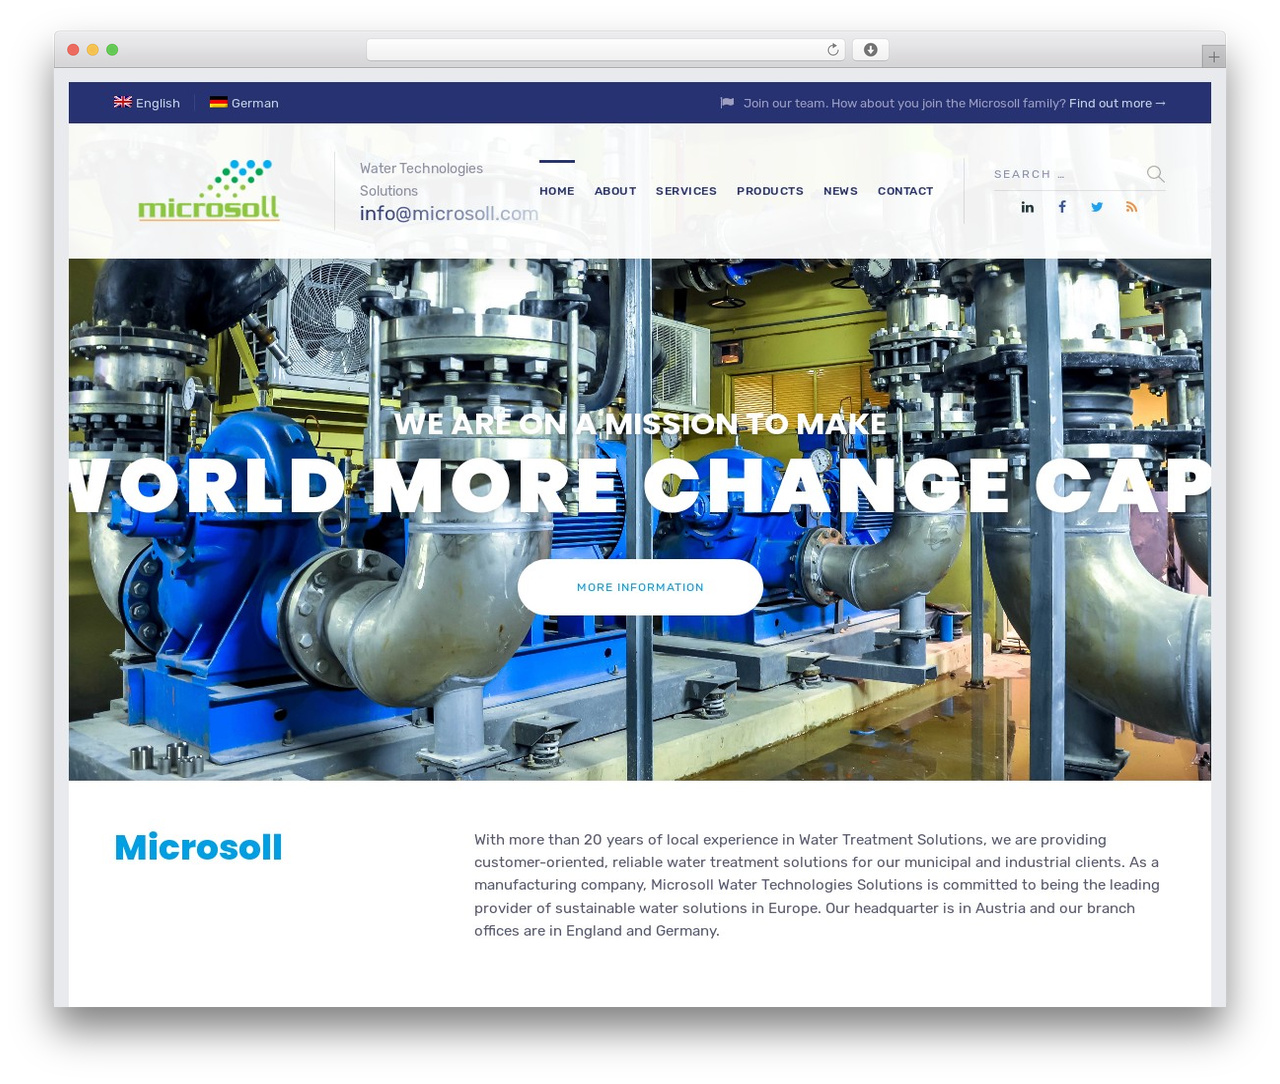The height and width of the screenshot is (1084, 1280).
Task: Click the info@microsoll.com email address
Action: [x=449, y=213]
